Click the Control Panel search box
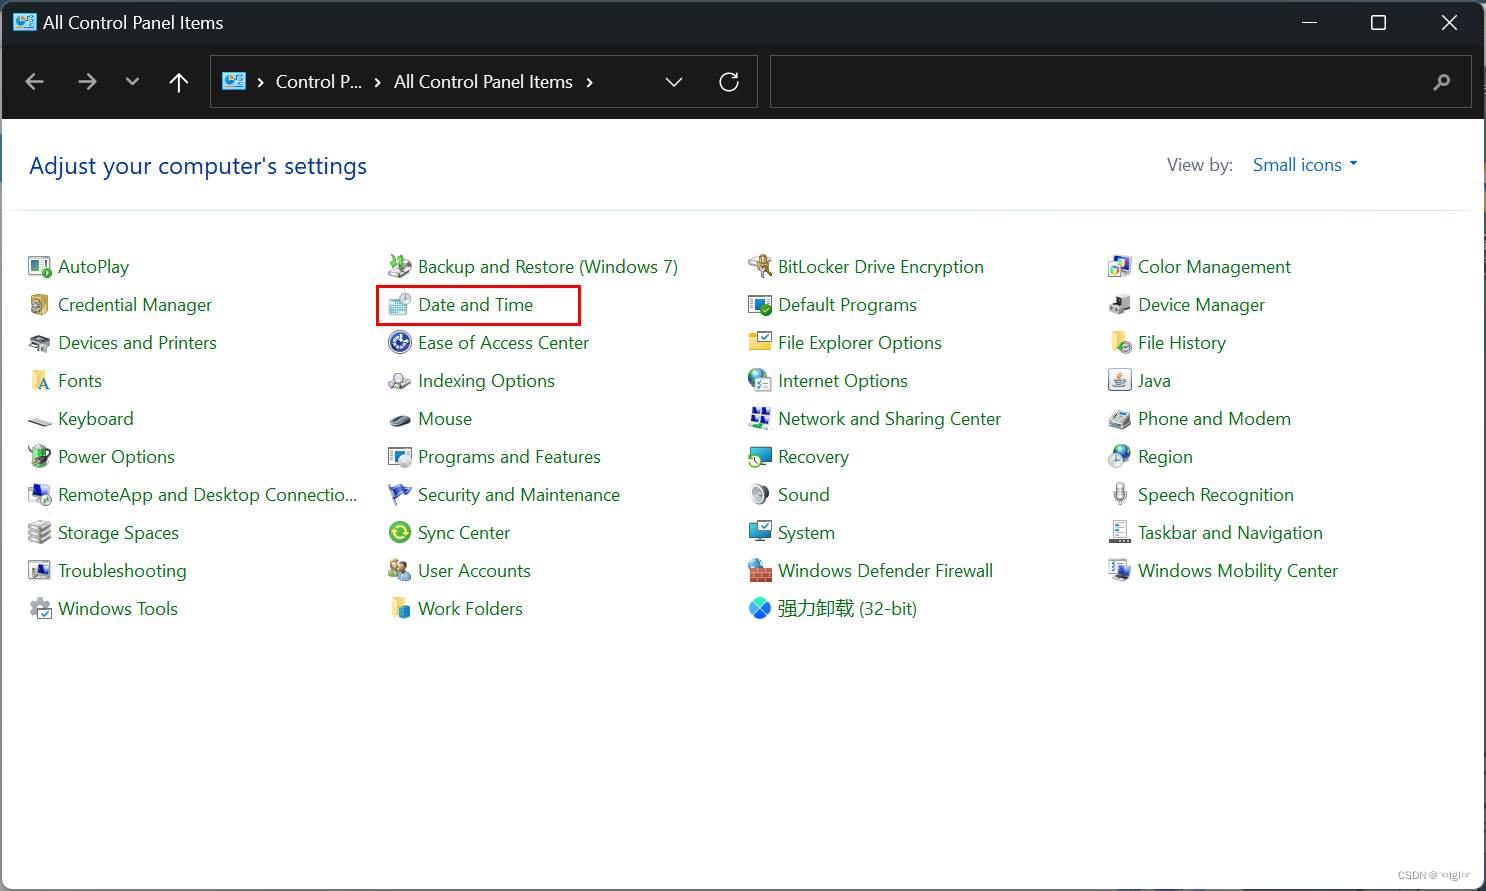The height and width of the screenshot is (891, 1486). tap(1120, 82)
